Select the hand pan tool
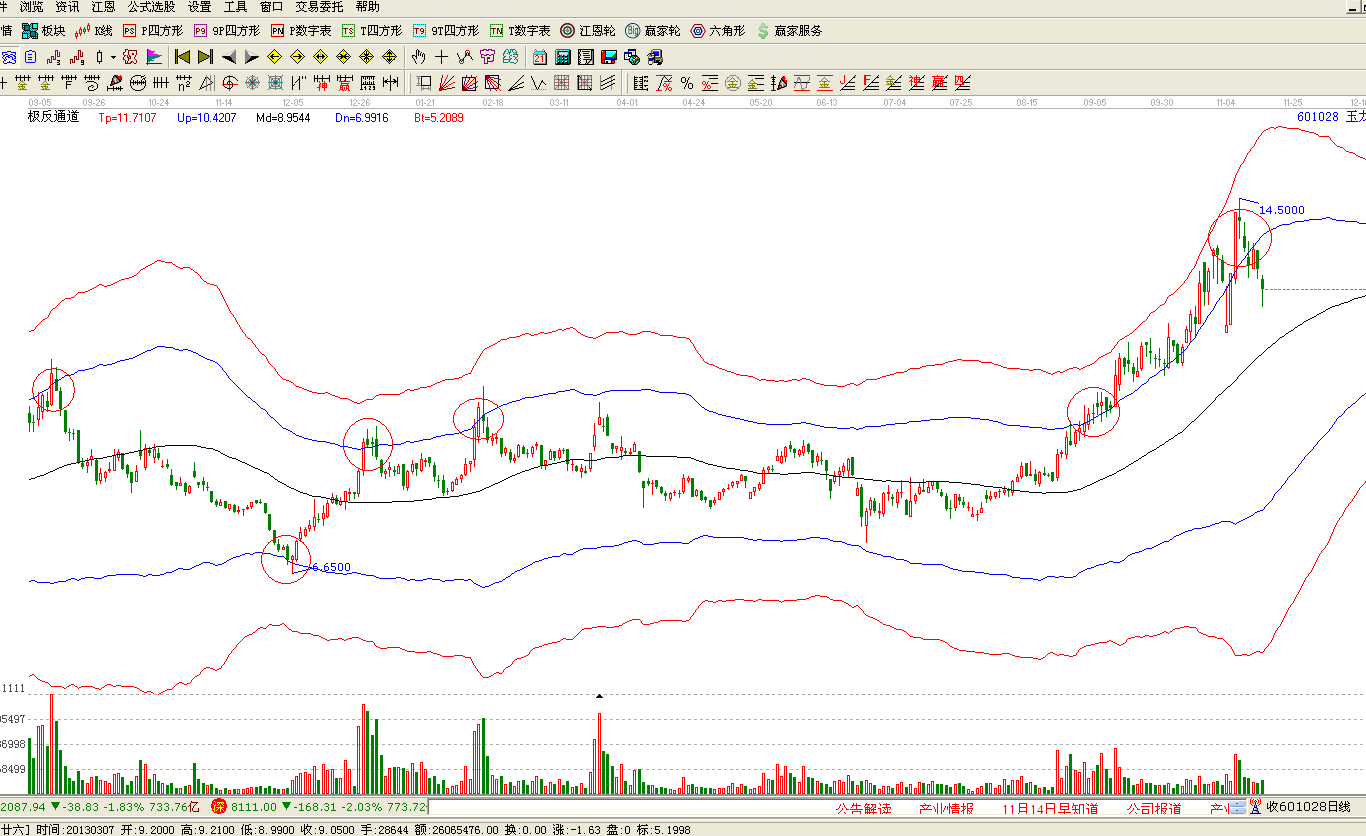Screen dimensions: 1366x836 click(419, 57)
